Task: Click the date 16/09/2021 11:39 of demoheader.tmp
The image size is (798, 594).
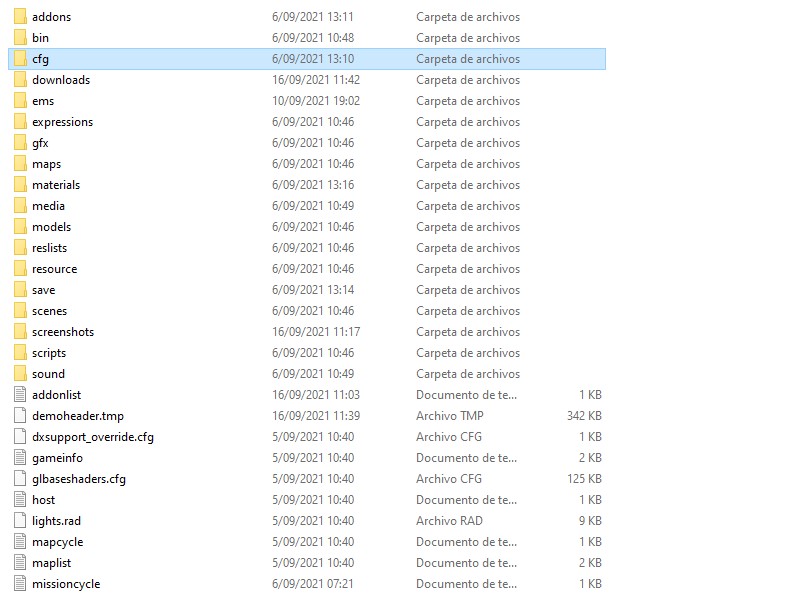Action: point(316,416)
